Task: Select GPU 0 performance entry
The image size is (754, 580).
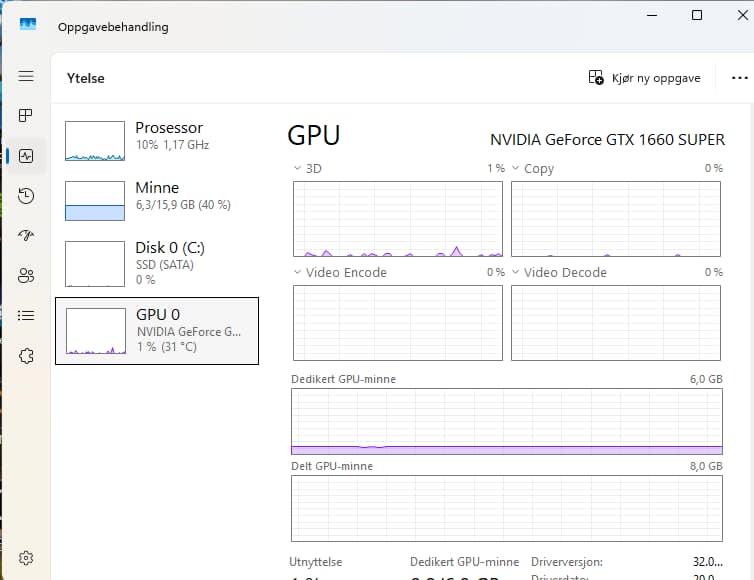Action: pos(157,331)
